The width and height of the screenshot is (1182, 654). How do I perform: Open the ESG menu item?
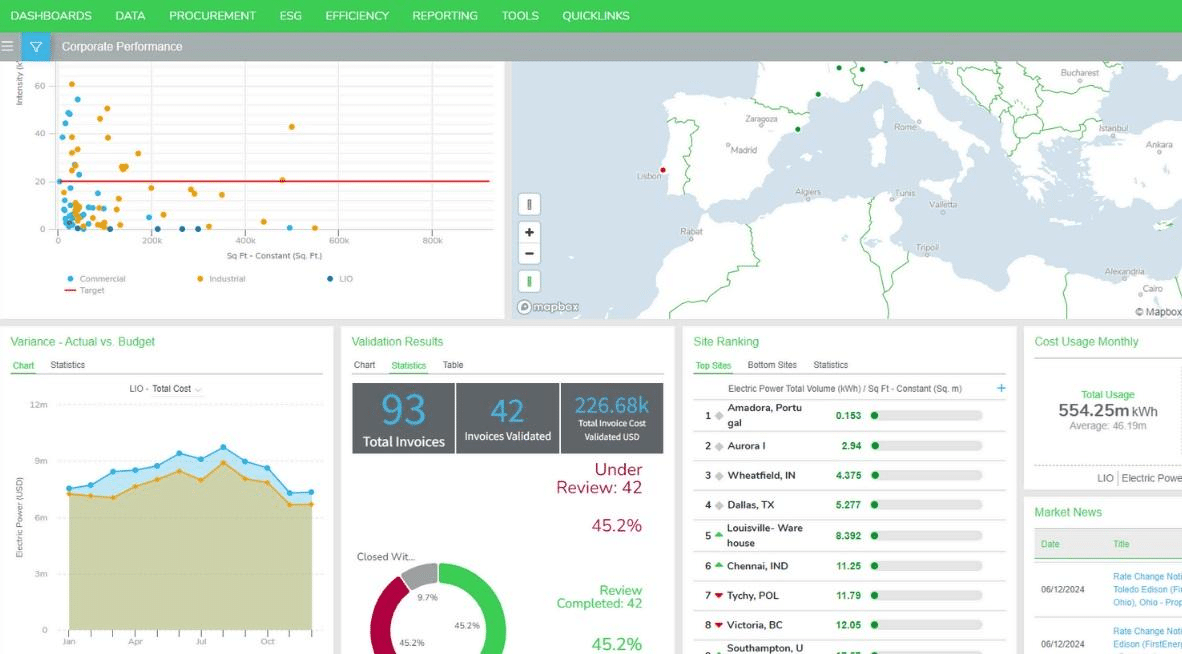click(290, 16)
